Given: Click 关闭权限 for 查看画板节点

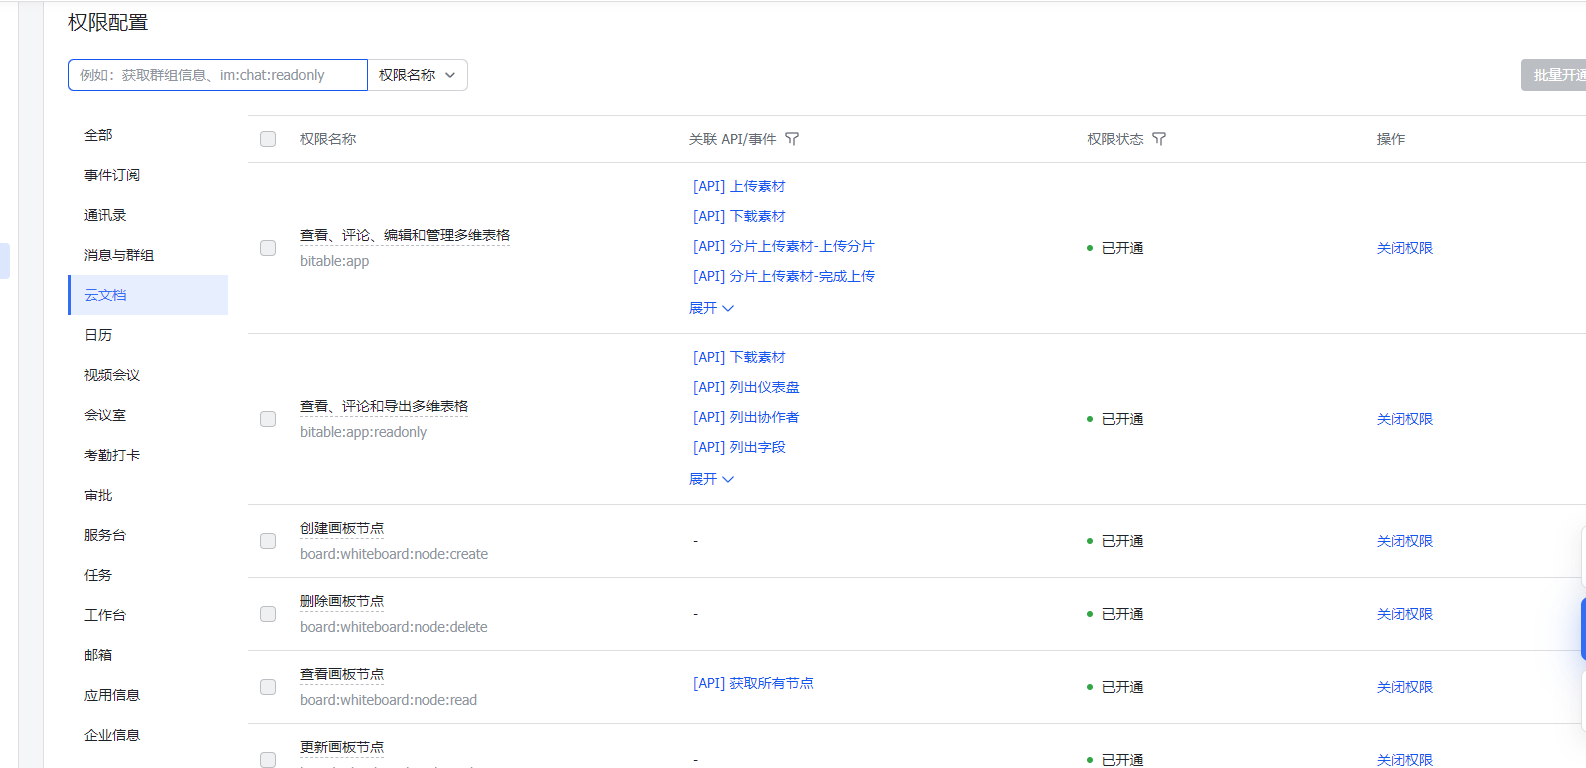Looking at the screenshot, I should tap(1404, 687).
